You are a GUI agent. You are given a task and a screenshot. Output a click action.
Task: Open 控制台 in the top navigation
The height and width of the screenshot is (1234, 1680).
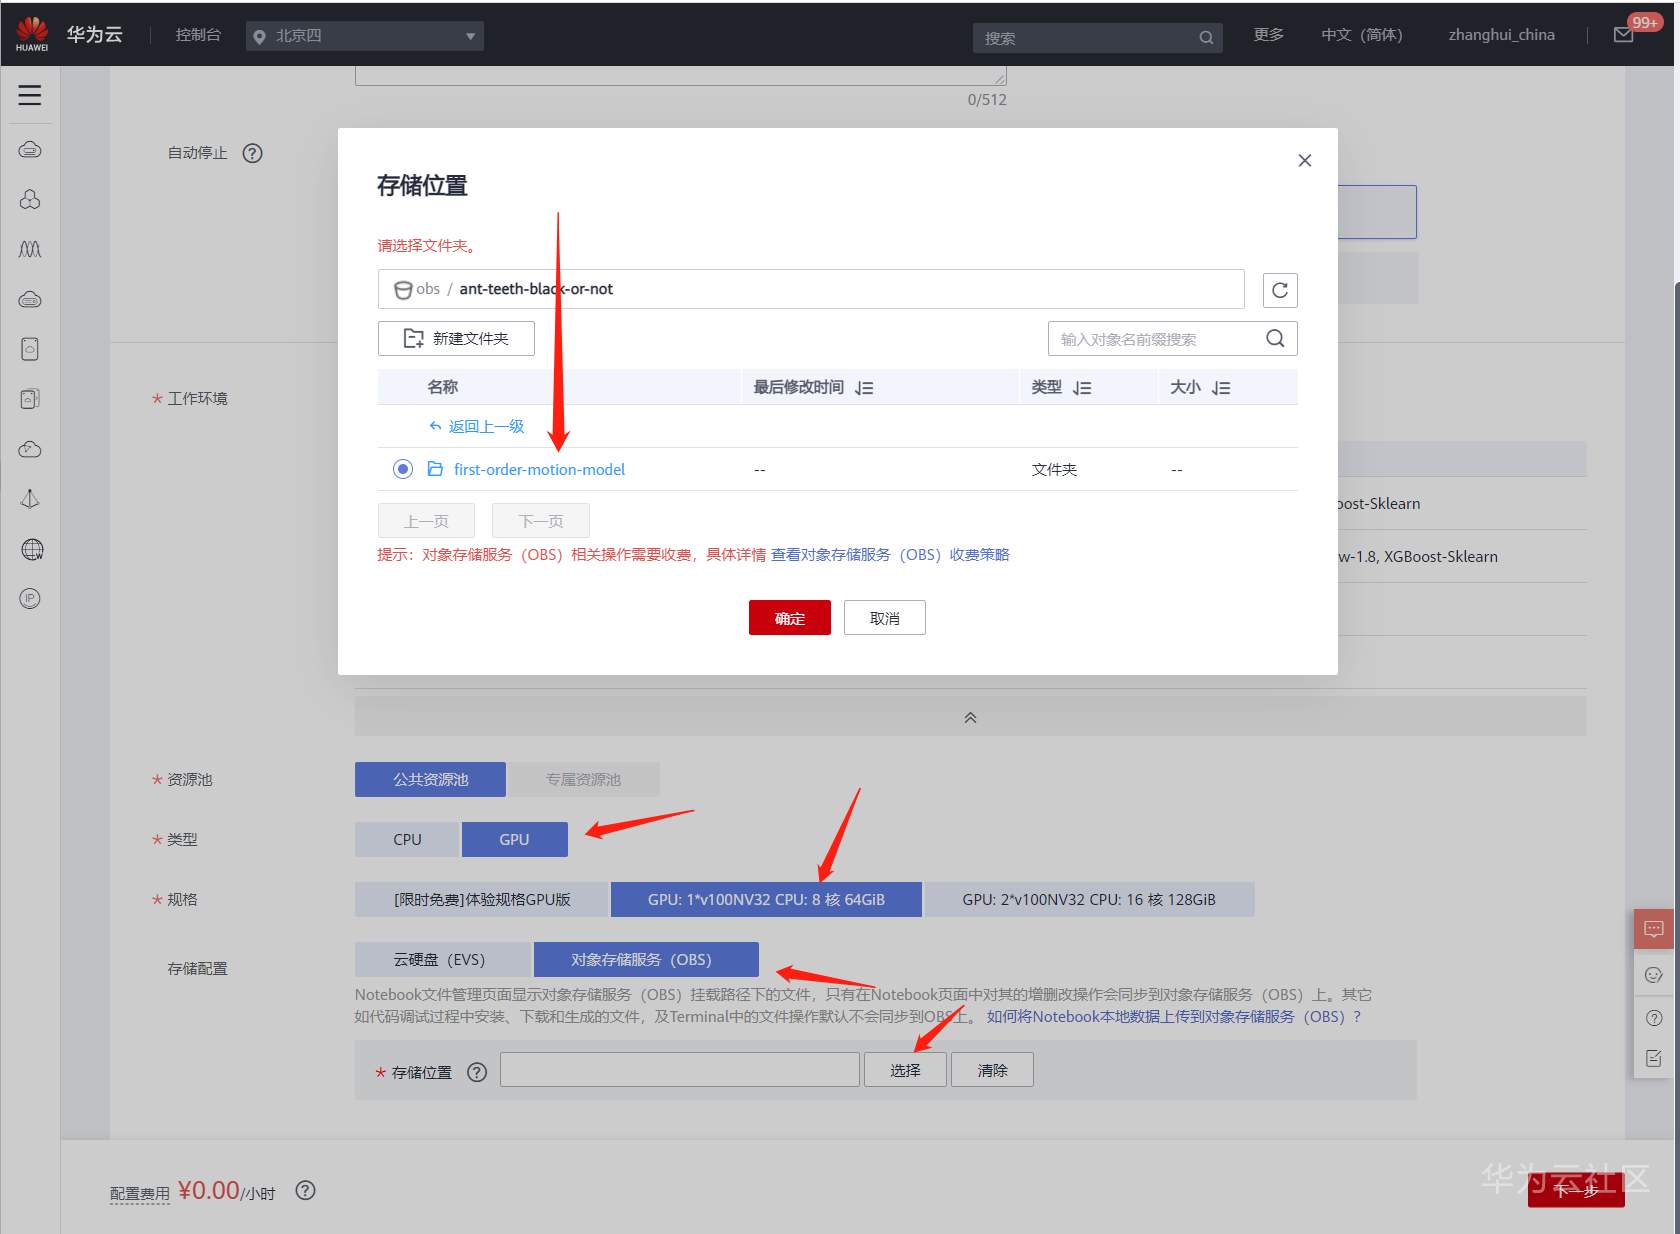click(x=198, y=35)
